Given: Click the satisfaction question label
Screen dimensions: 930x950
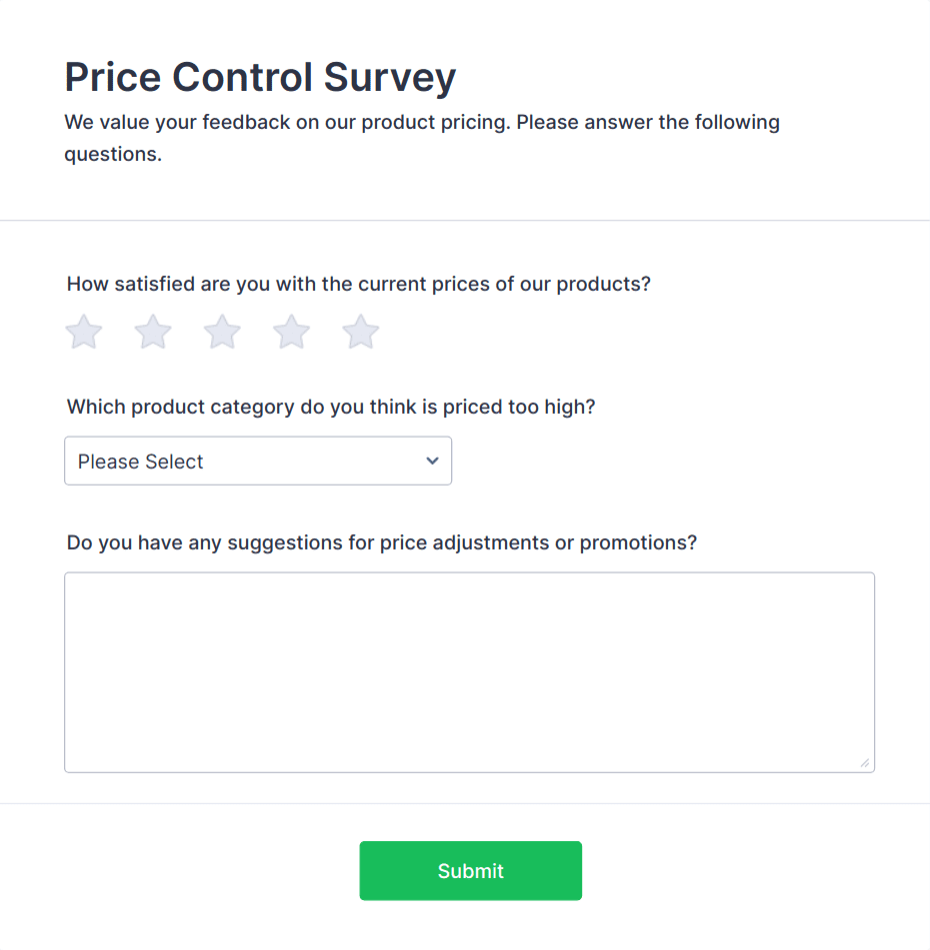Looking at the screenshot, I should 358,284.
